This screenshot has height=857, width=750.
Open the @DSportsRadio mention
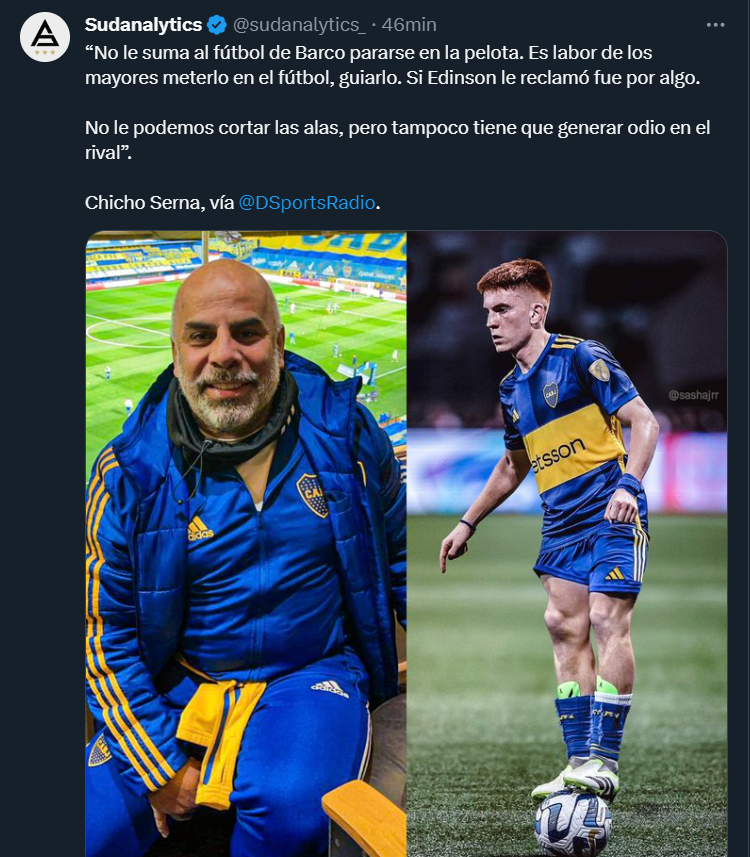coord(307,202)
